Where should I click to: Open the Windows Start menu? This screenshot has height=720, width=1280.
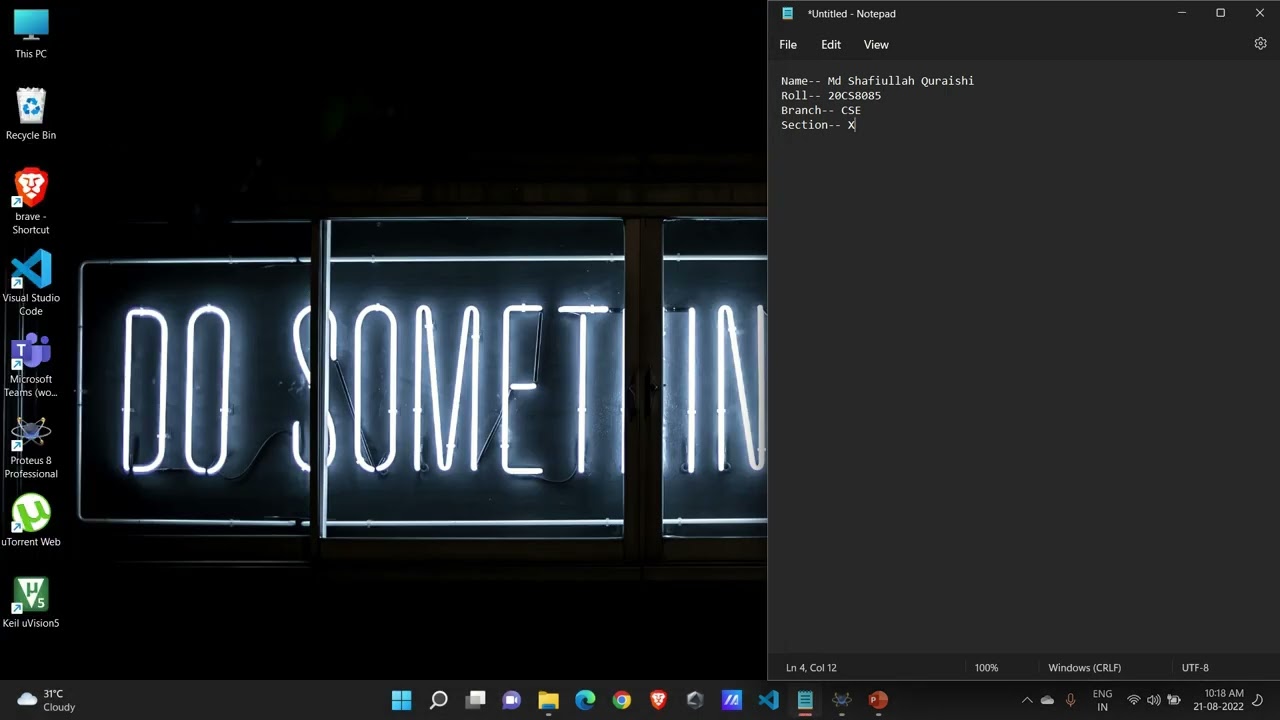click(x=401, y=700)
